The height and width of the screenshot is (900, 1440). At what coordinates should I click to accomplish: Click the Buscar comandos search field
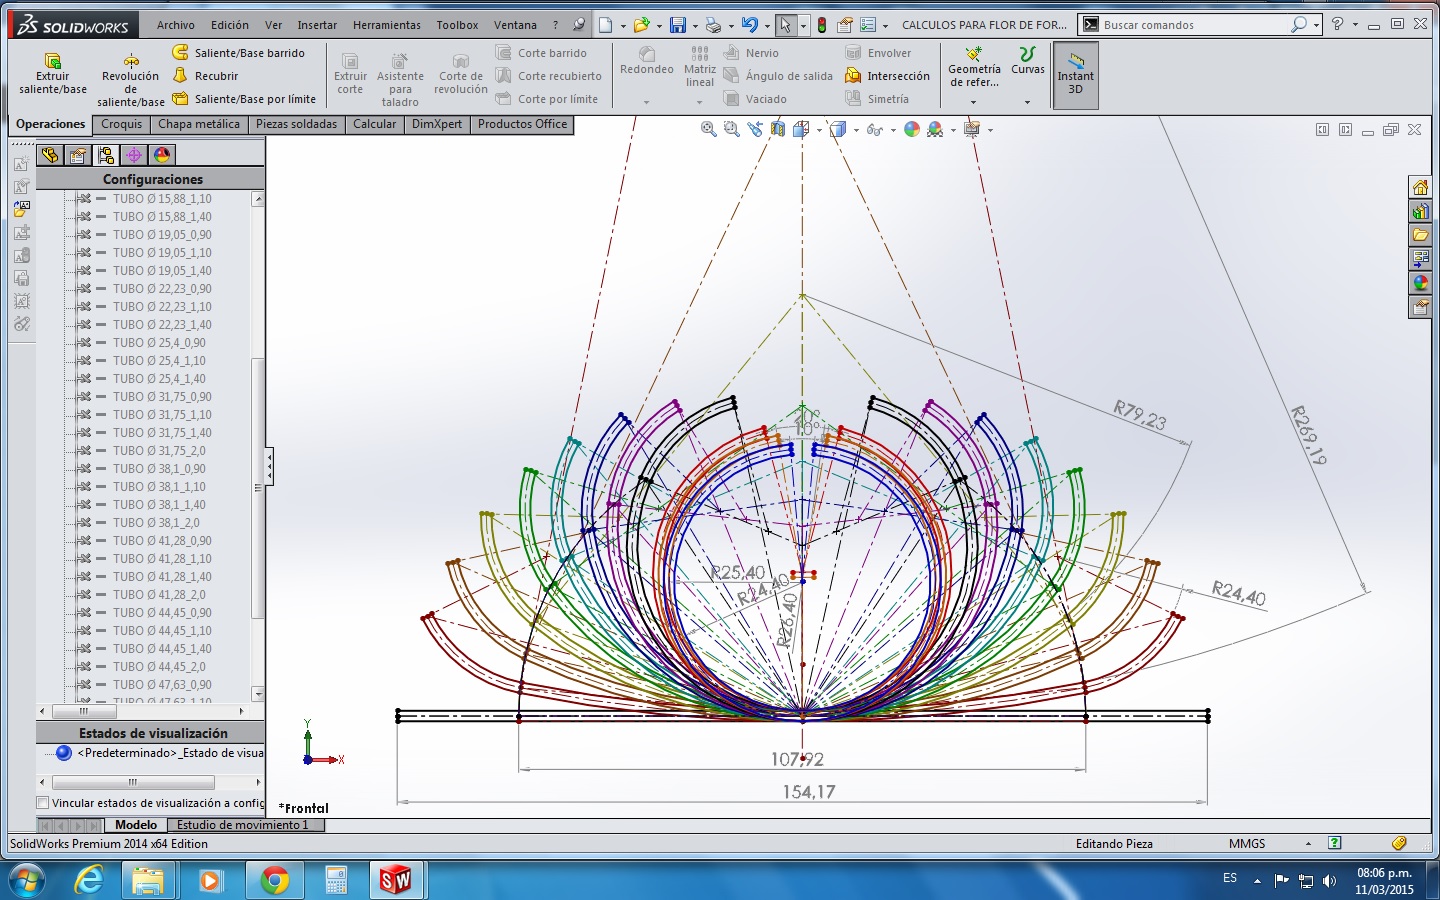(x=1195, y=25)
